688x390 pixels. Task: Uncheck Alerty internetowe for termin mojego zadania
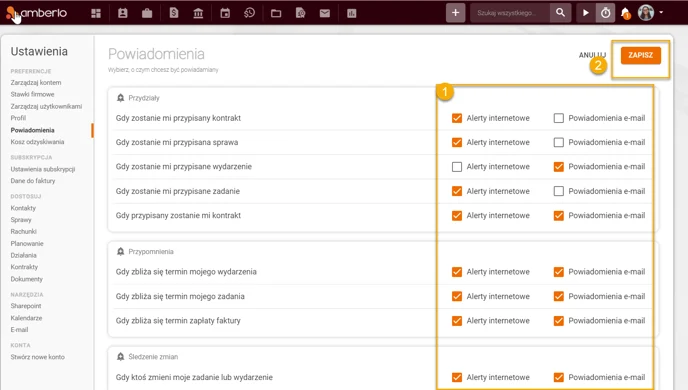point(457,297)
